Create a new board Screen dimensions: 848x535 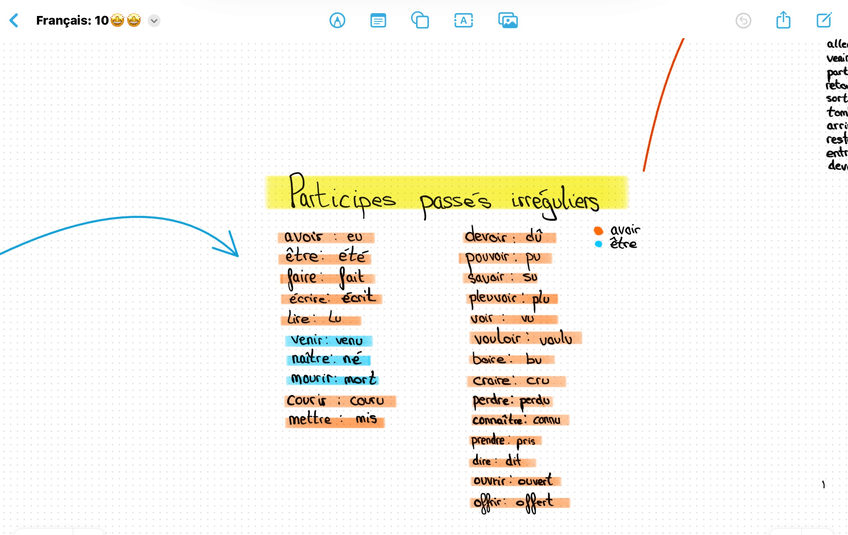tap(824, 20)
